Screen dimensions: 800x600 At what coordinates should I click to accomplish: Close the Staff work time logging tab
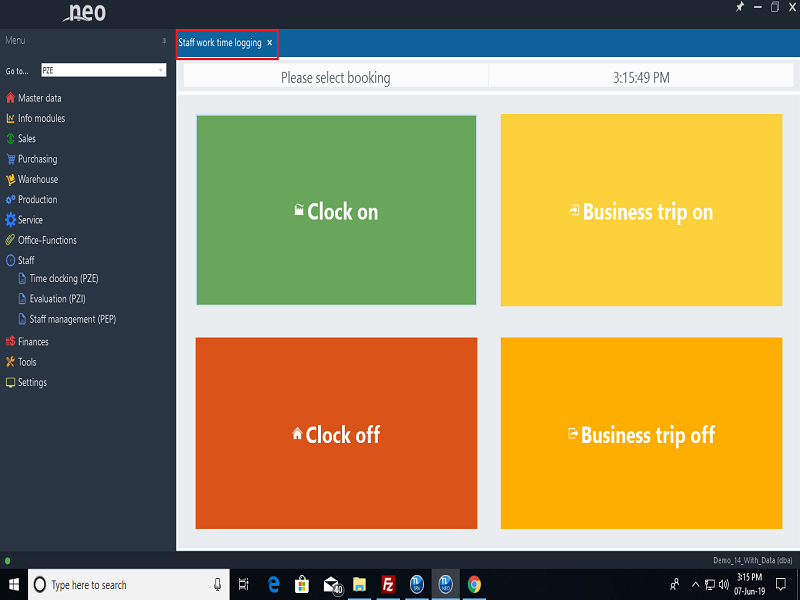coord(270,43)
